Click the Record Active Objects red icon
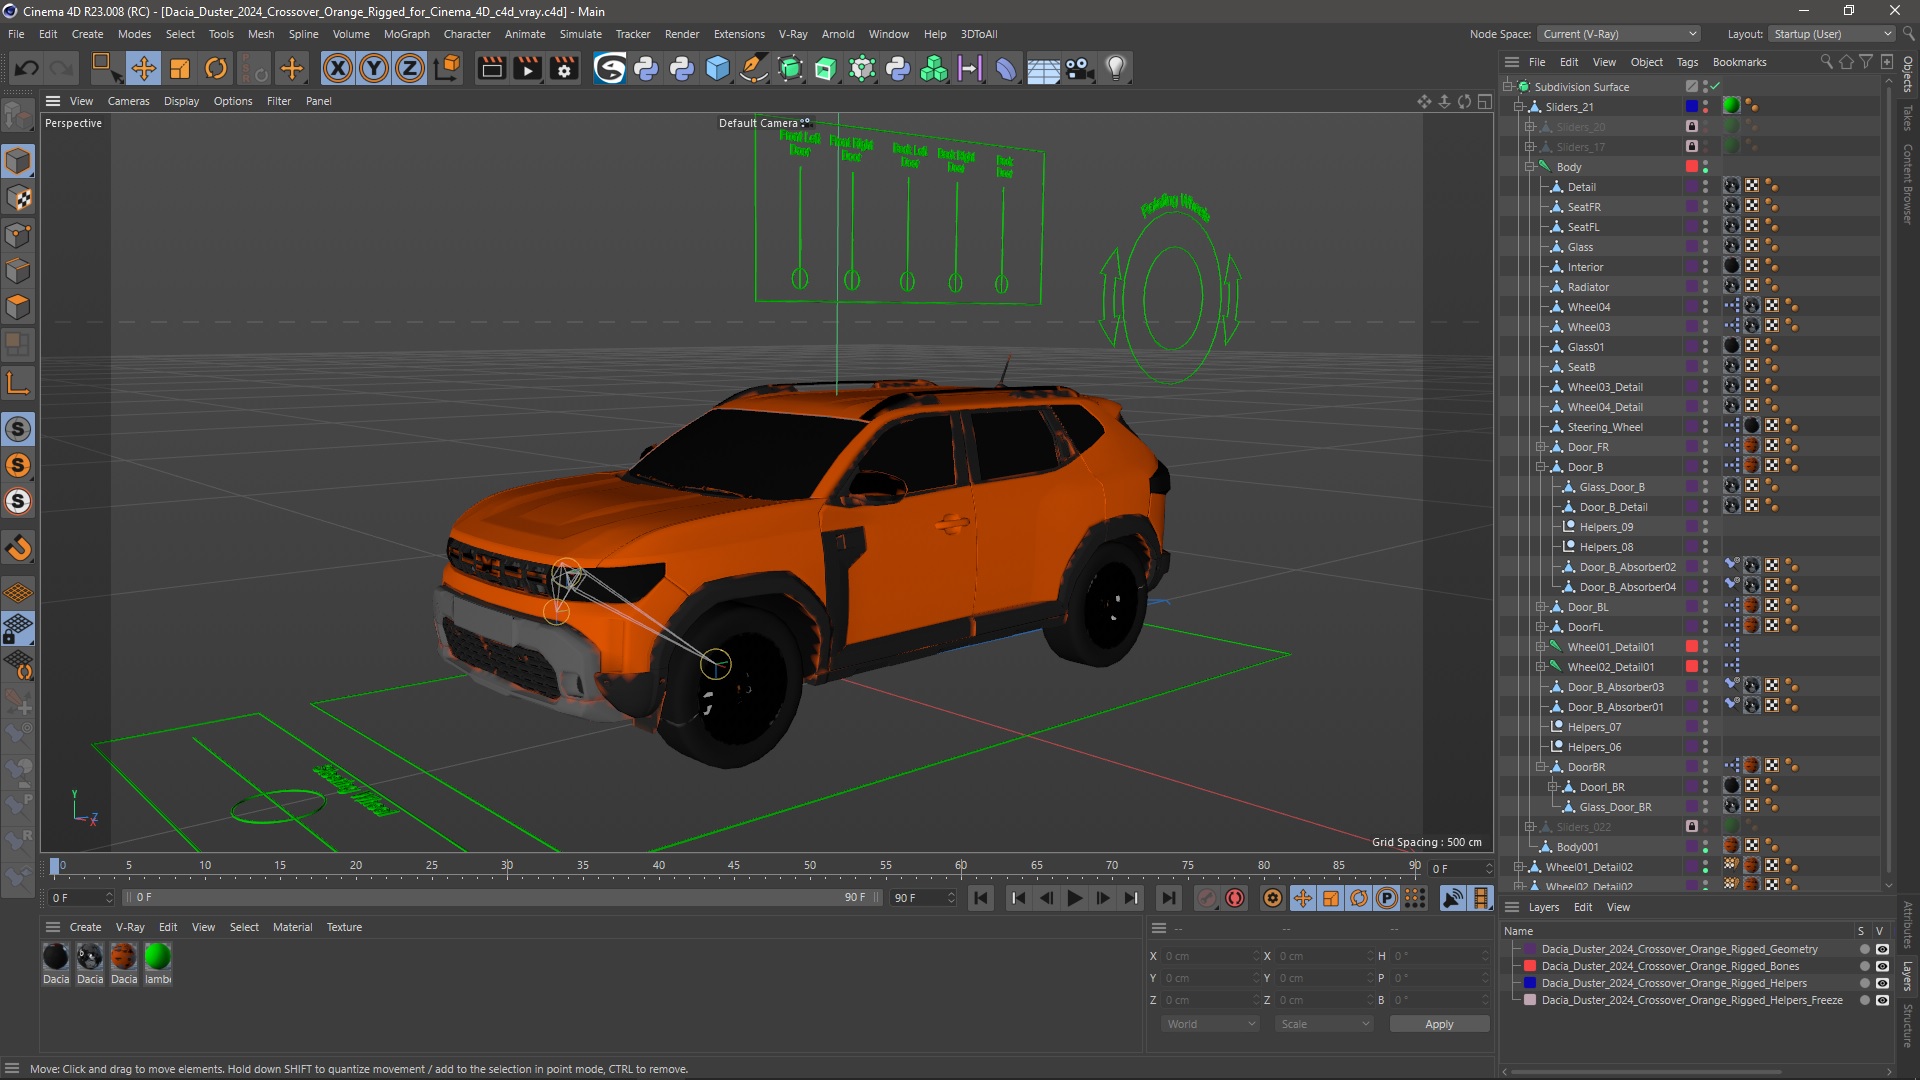 [1207, 898]
